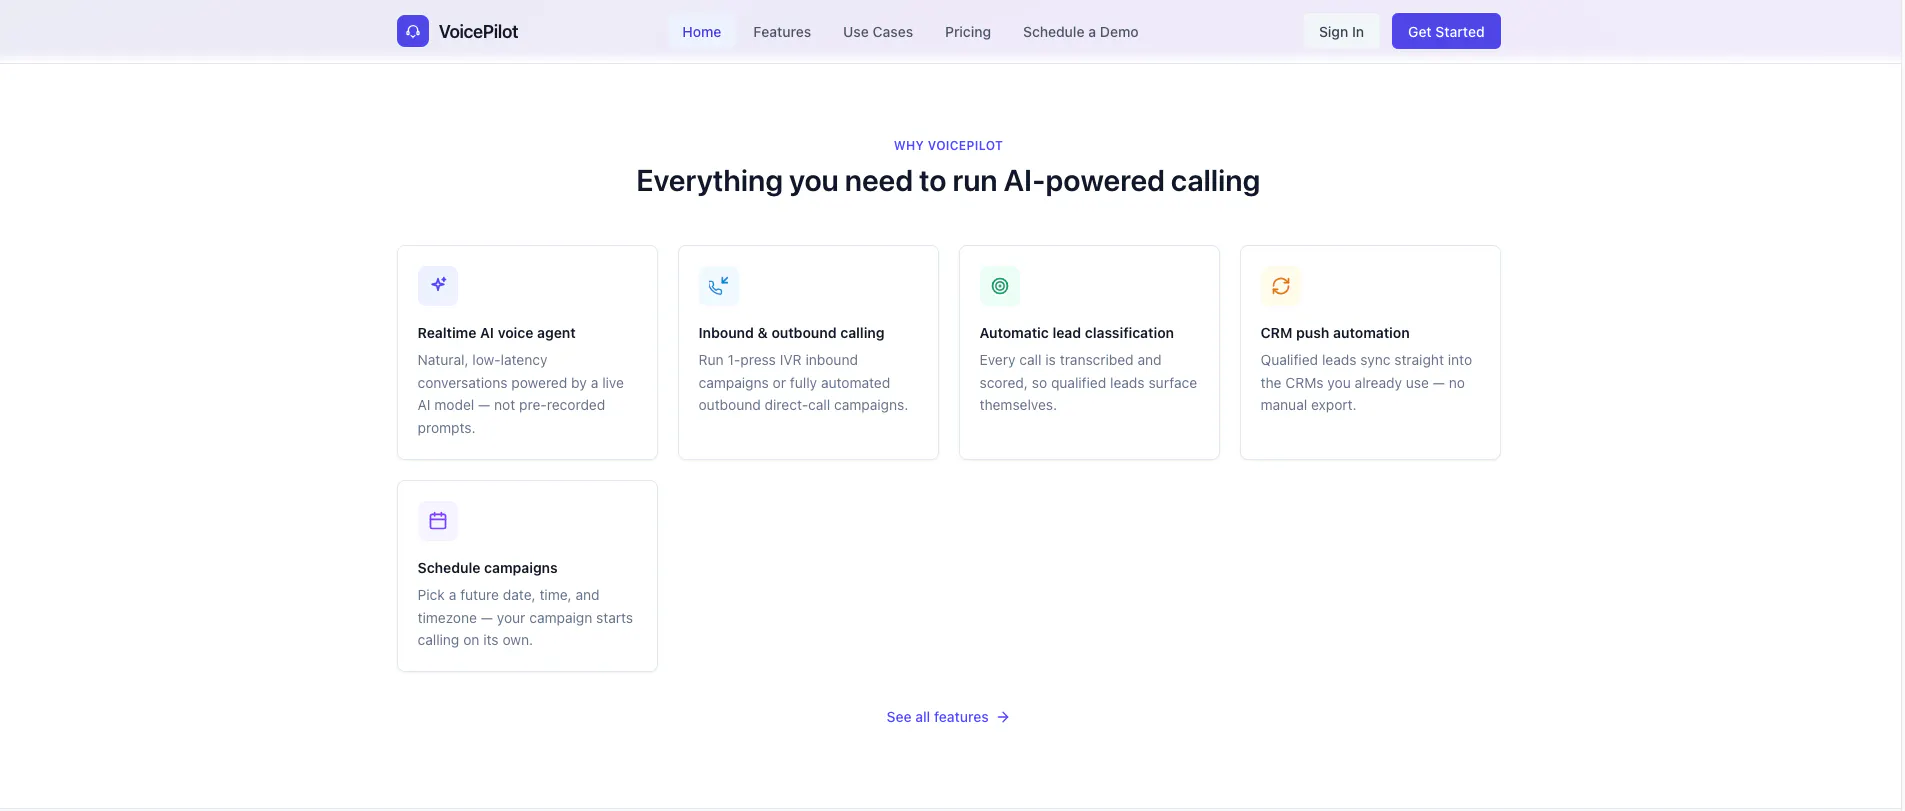Click the VoicePilot headset logo icon

click(x=413, y=31)
